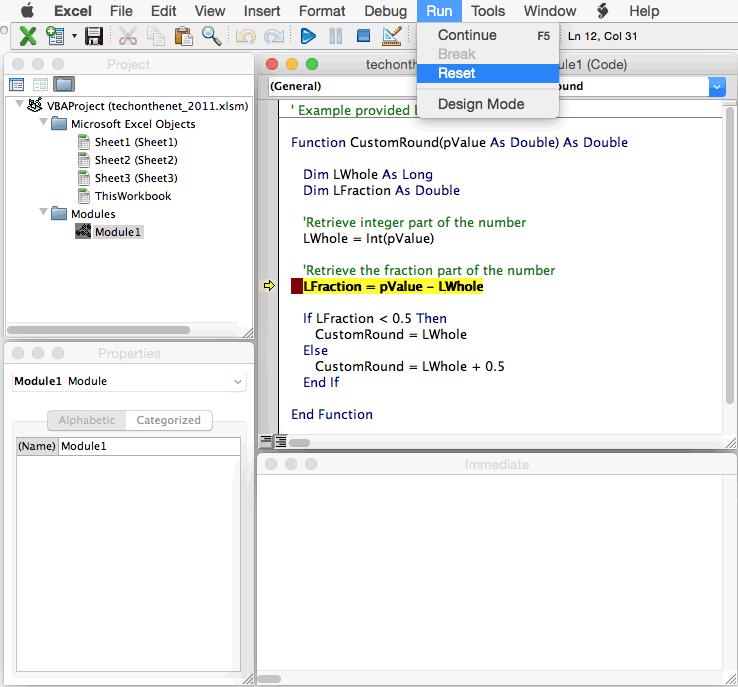The height and width of the screenshot is (687, 738).
Task: Click the Design Mode ruler icon
Action: point(392,36)
